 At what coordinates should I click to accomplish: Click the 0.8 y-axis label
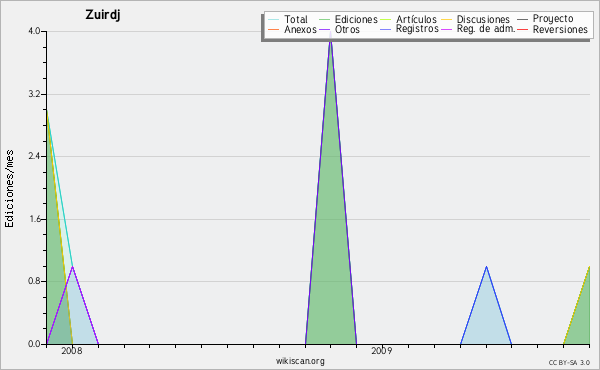(x=34, y=281)
